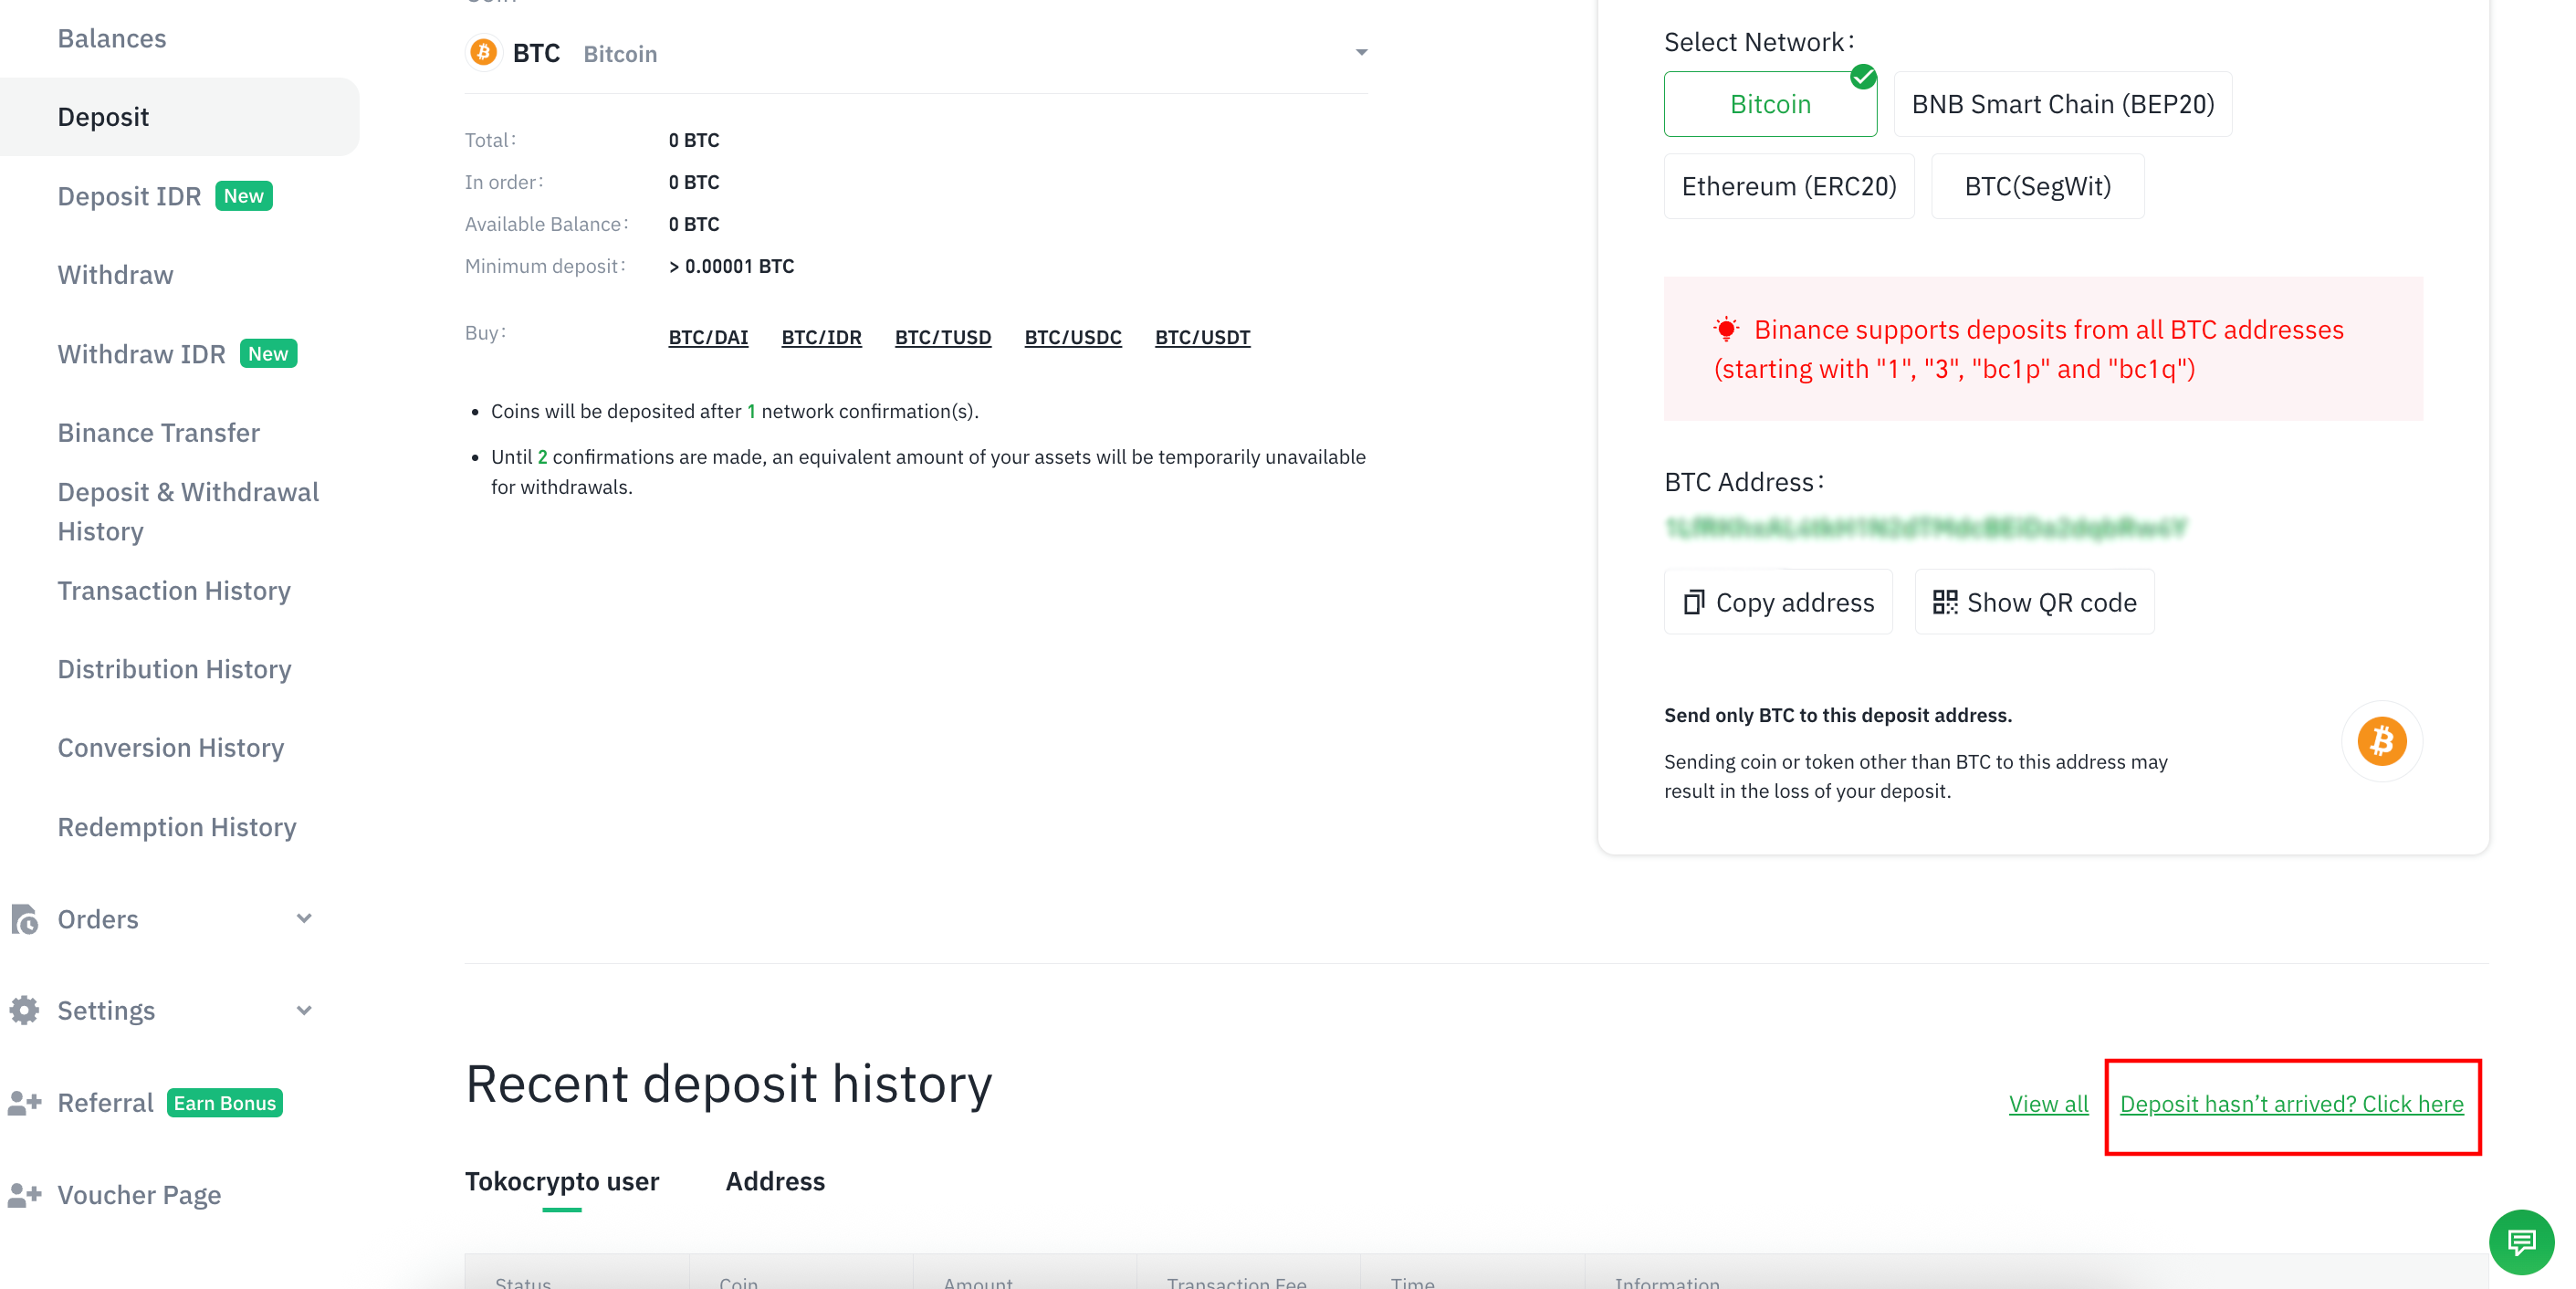Image resolution: width=2576 pixels, height=1289 pixels.
Task: Open Distribution History
Action: [174, 669]
